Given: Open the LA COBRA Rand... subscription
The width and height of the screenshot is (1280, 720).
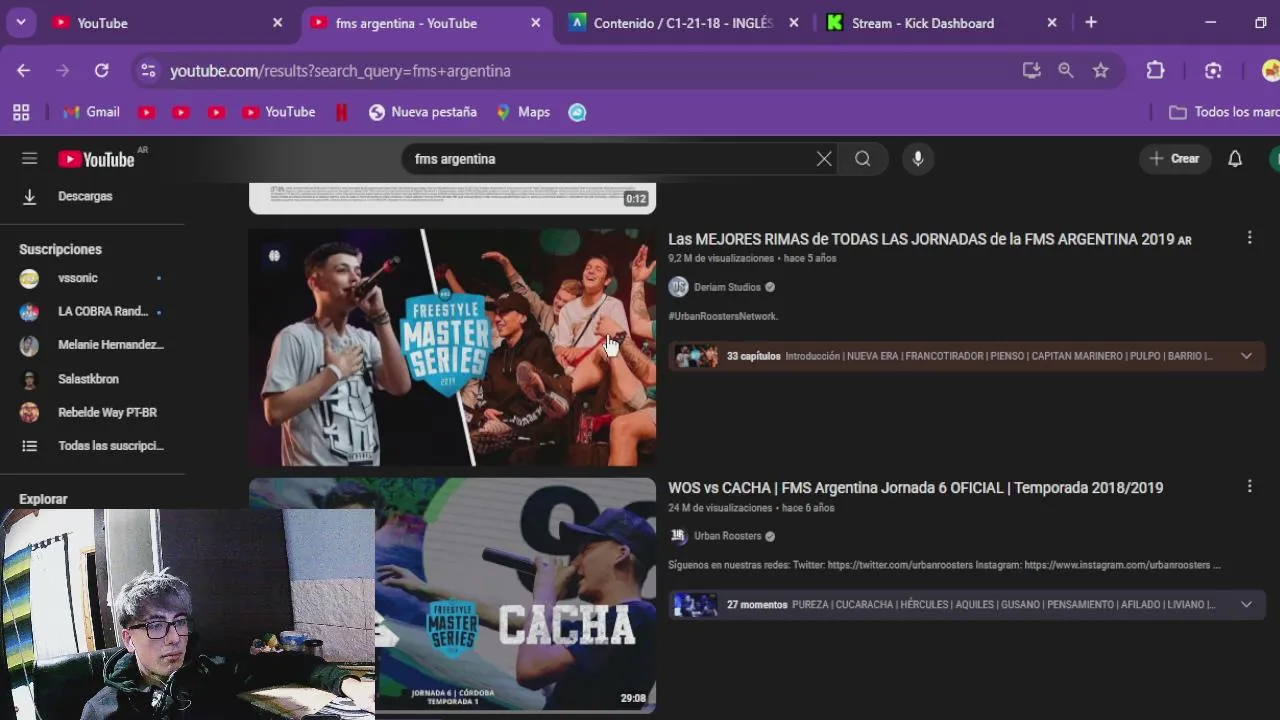Looking at the screenshot, I should (x=92, y=311).
